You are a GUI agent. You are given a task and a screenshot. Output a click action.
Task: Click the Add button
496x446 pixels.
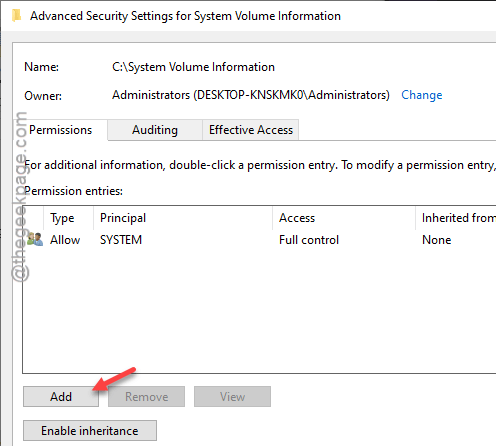(x=61, y=397)
